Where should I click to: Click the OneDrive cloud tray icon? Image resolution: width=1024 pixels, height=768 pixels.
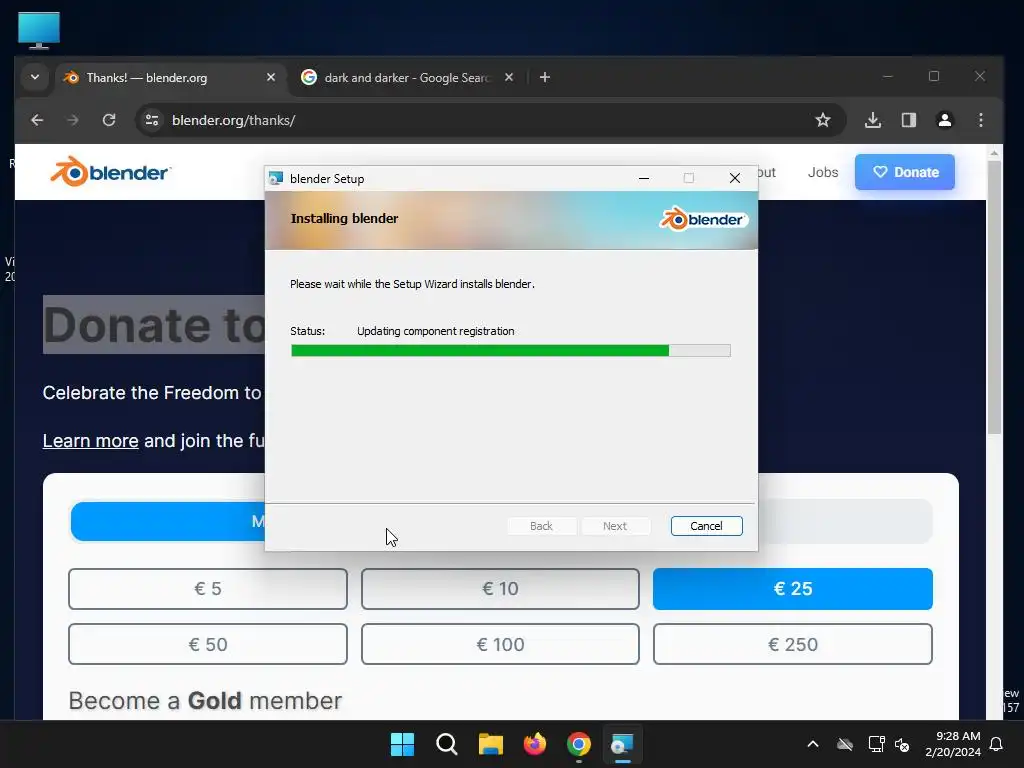(845, 744)
